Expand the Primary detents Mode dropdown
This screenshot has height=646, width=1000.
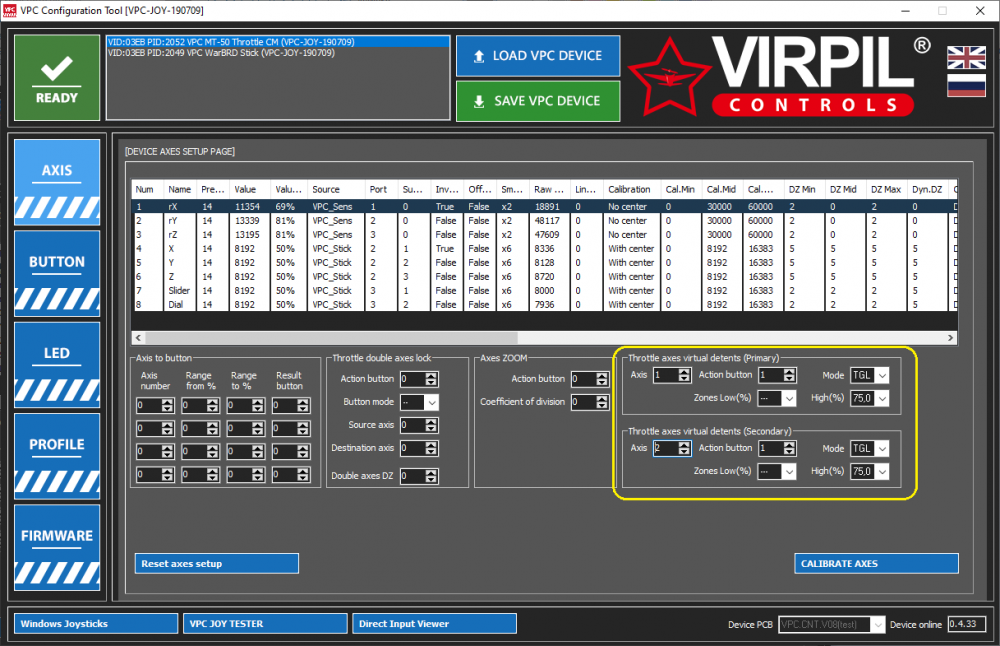(x=869, y=376)
